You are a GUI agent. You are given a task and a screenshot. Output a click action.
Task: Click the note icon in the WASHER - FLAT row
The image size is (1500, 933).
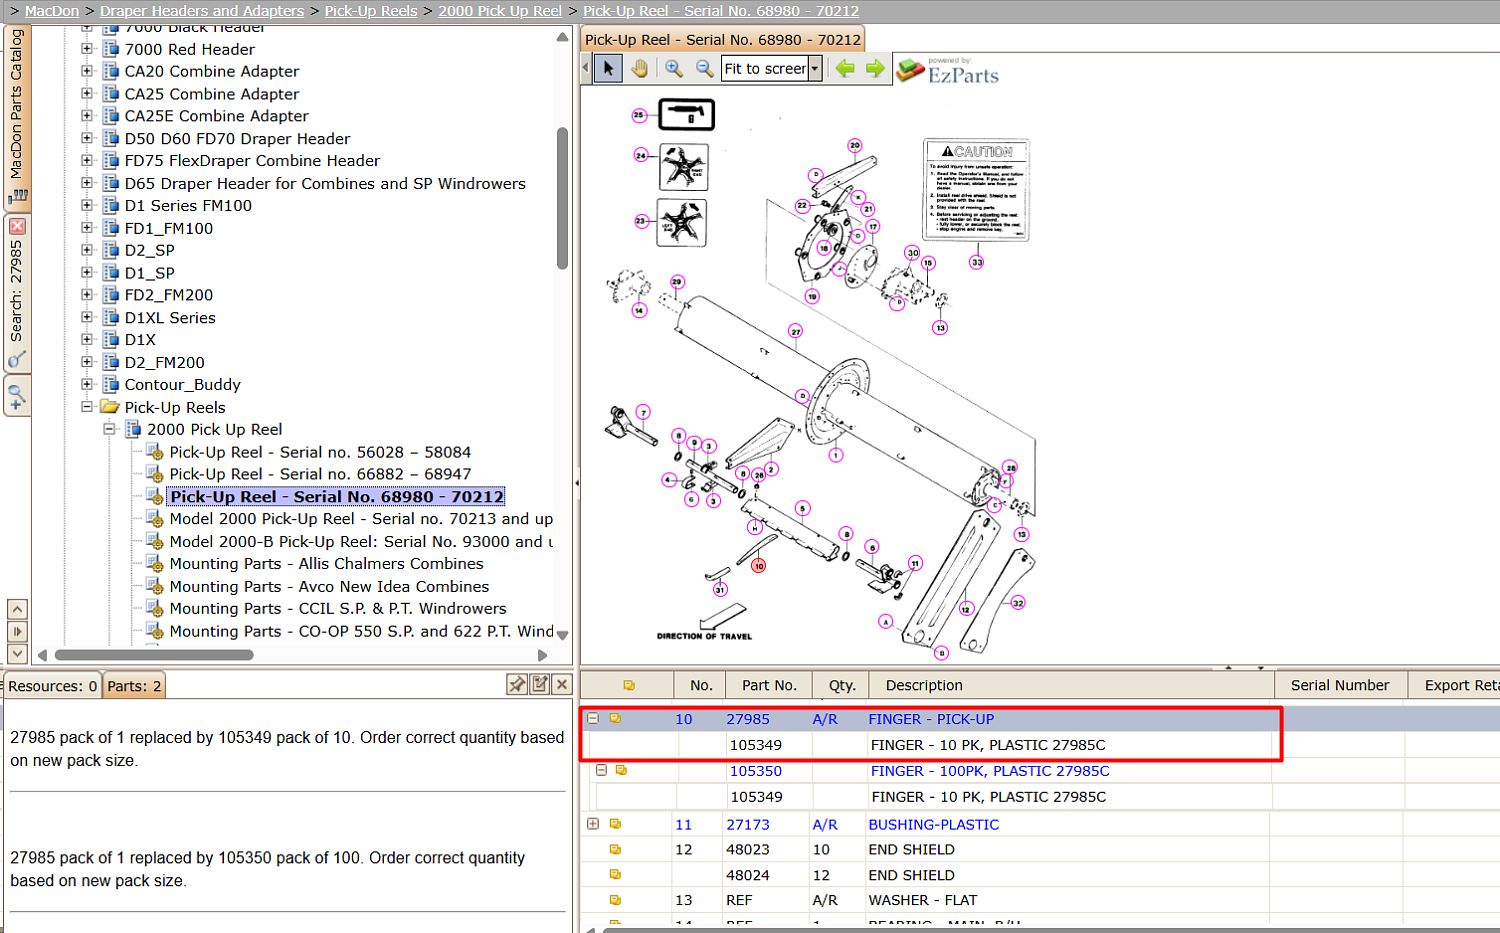[x=615, y=900]
